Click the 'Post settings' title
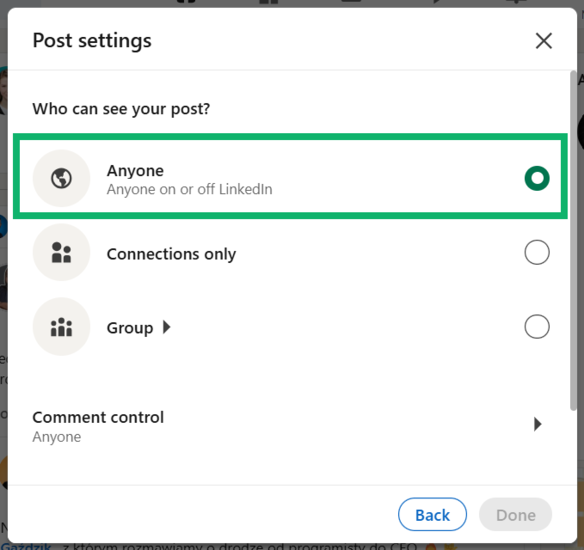584x550 pixels. pyautogui.click(x=92, y=41)
